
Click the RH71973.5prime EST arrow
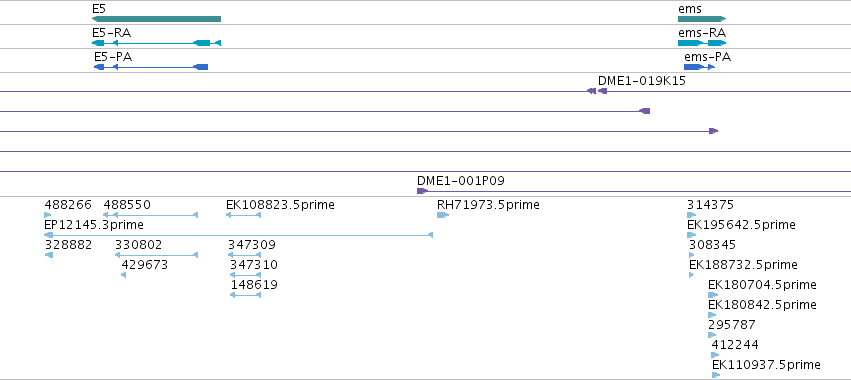443,215
